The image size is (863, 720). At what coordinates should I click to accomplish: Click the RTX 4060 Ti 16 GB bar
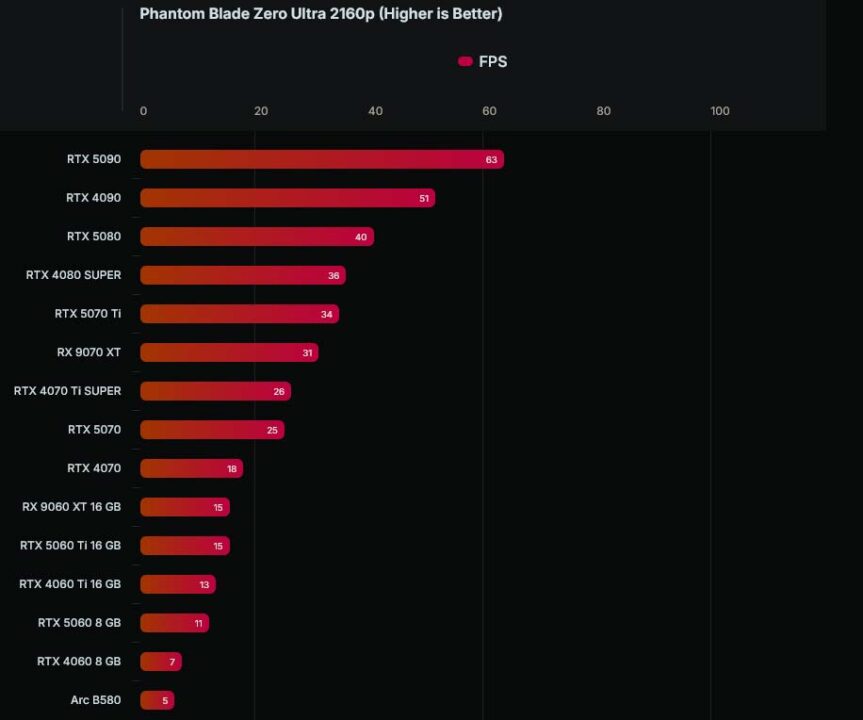pos(178,584)
